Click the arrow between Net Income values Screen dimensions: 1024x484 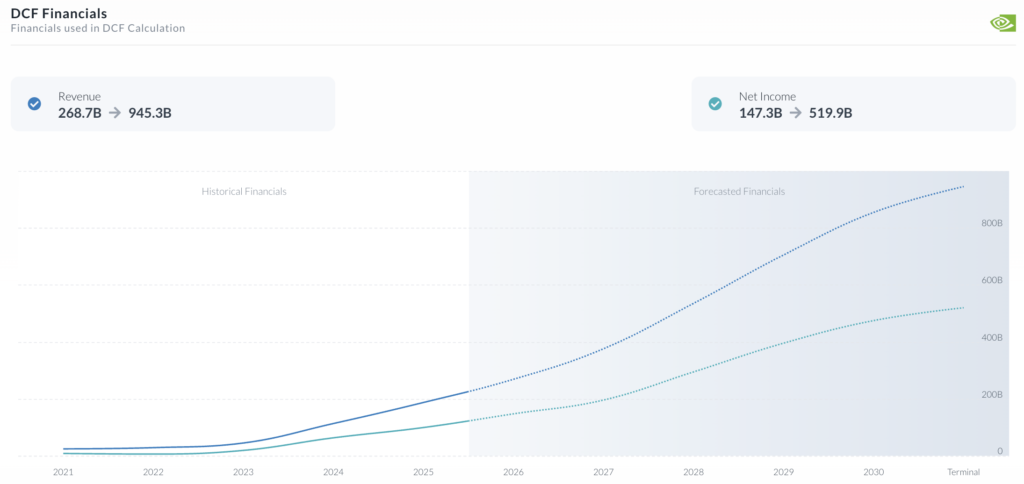click(x=796, y=113)
